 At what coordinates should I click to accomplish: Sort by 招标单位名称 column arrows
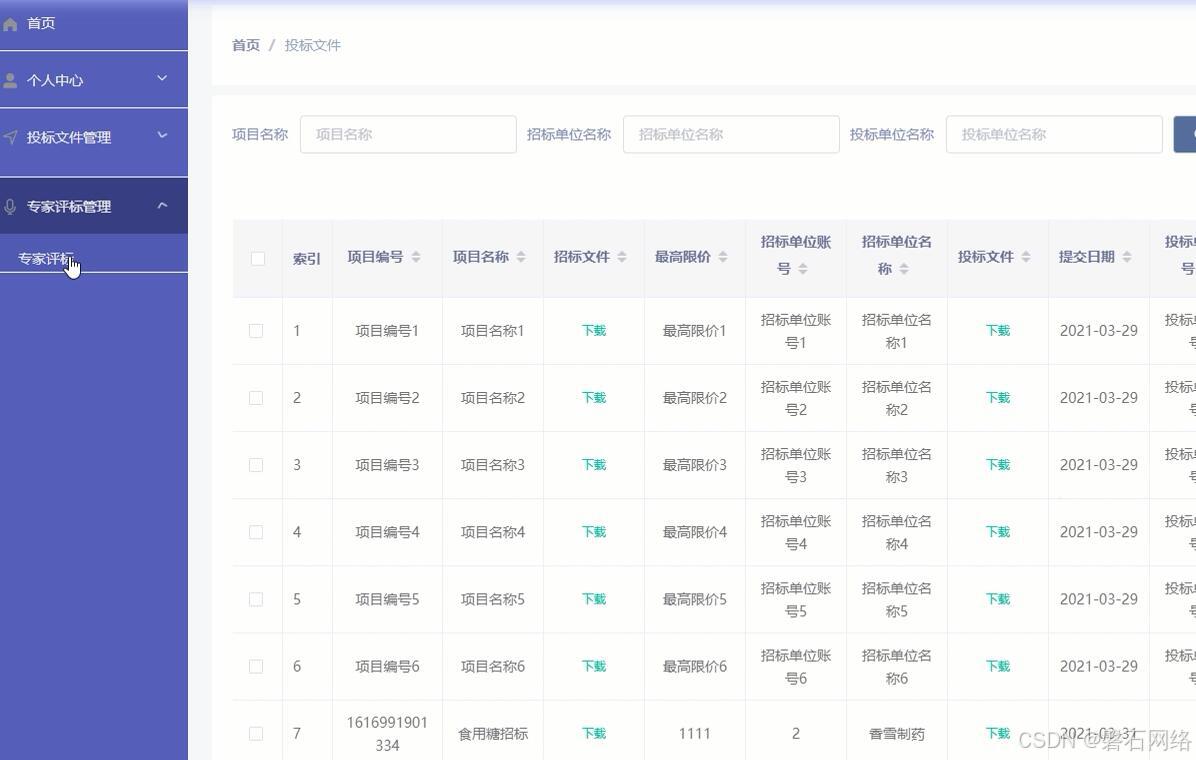[x=904, y=269]
